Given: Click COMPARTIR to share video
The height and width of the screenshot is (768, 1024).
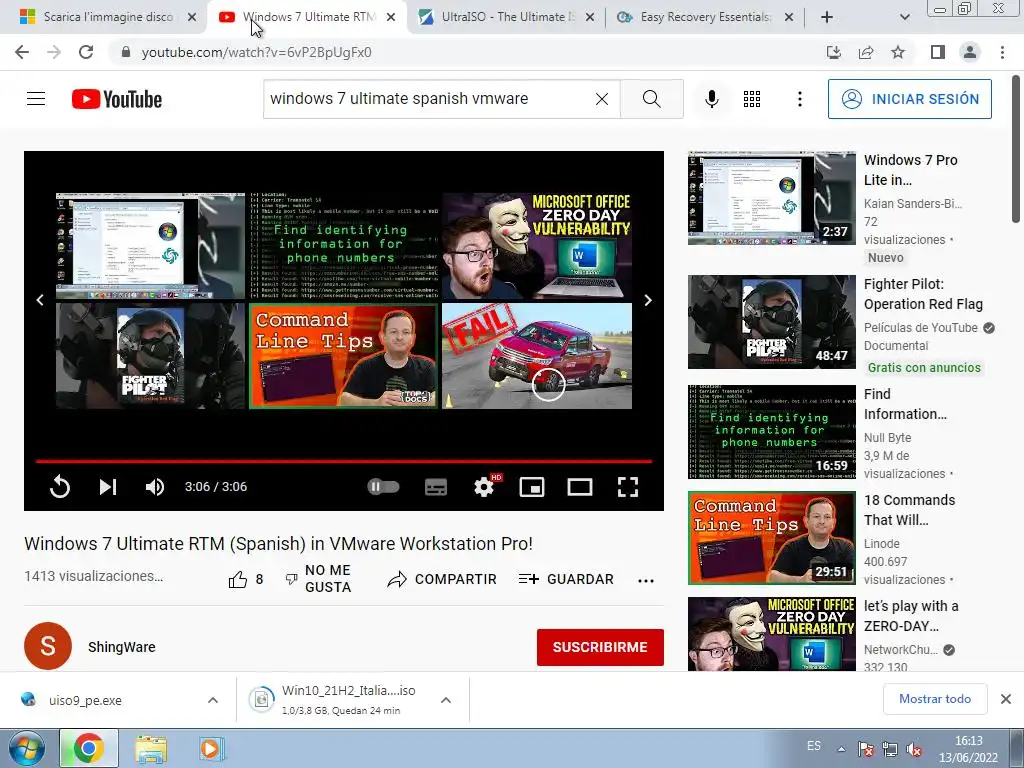Looking at the screenshot, I should [x=442, y=579].
